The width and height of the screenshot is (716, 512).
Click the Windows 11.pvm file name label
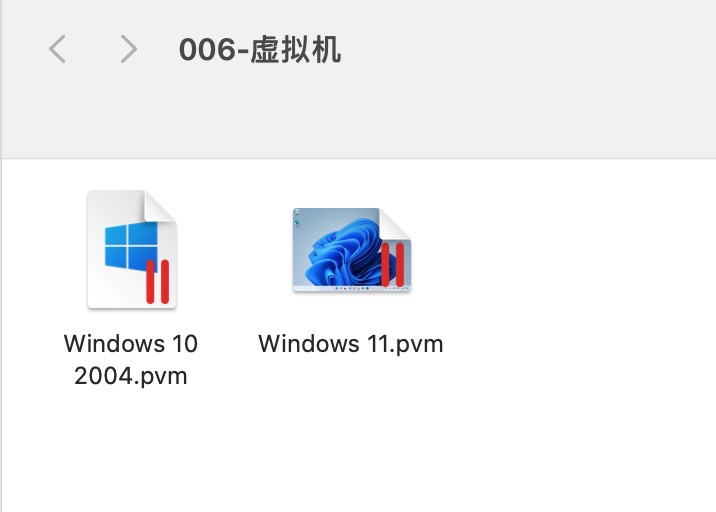[351, 343]
